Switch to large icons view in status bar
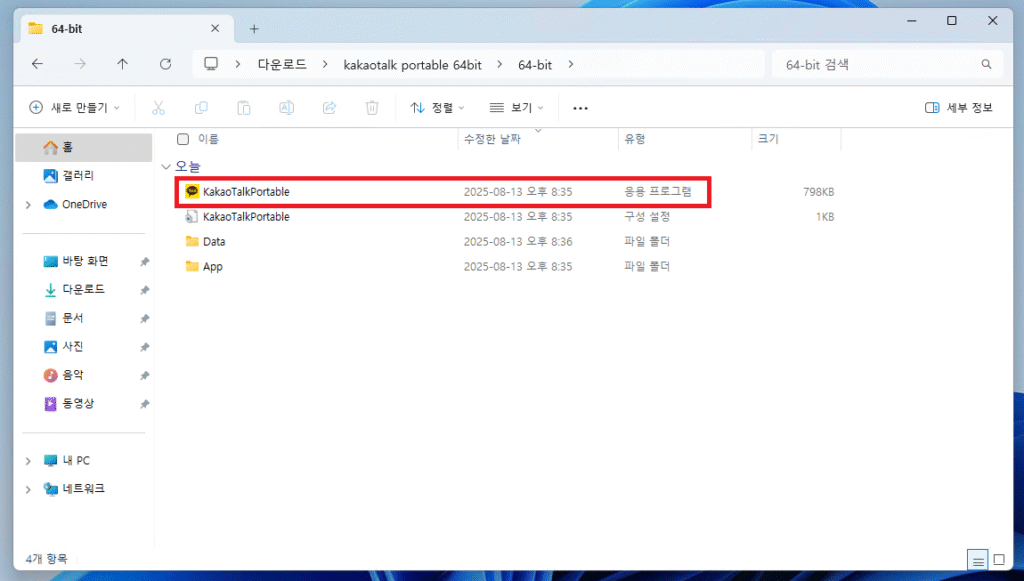 coord(998,559)
